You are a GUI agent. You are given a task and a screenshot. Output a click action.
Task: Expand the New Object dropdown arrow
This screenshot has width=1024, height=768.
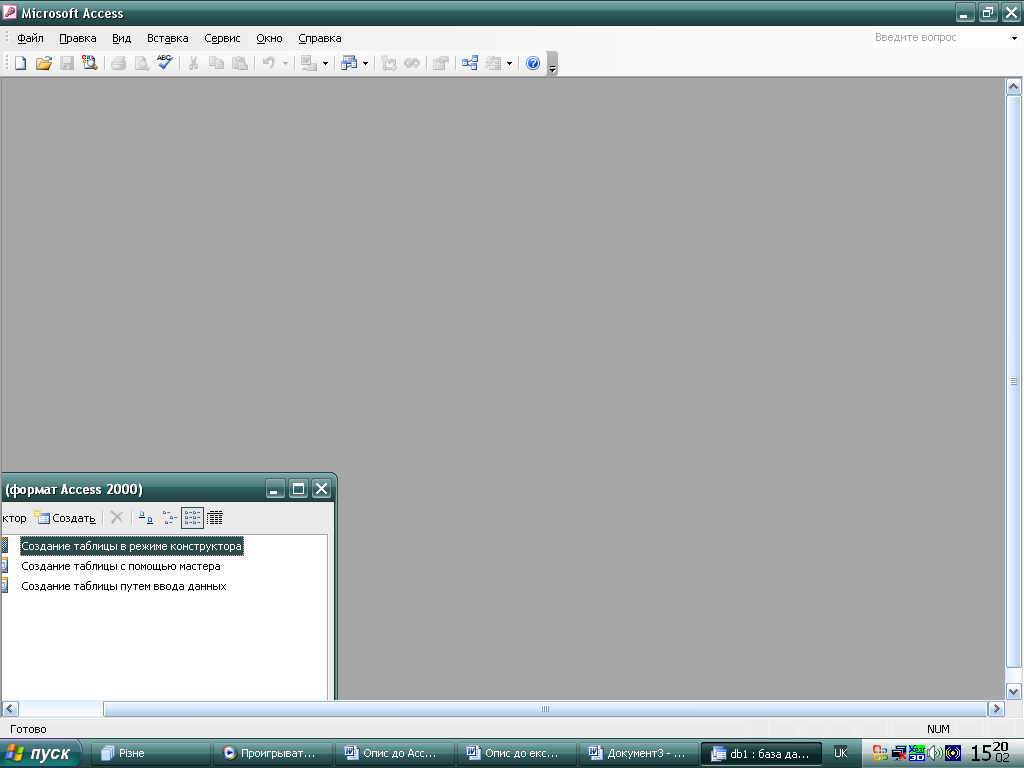coord(509,63)
